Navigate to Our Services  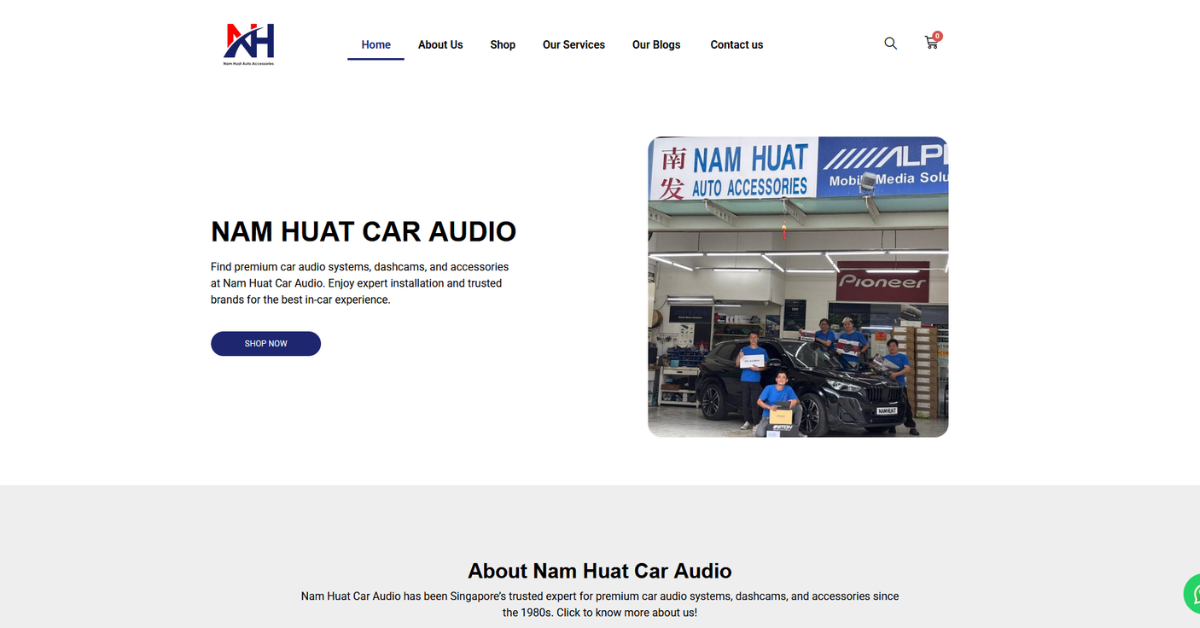(x=574, y=45)
